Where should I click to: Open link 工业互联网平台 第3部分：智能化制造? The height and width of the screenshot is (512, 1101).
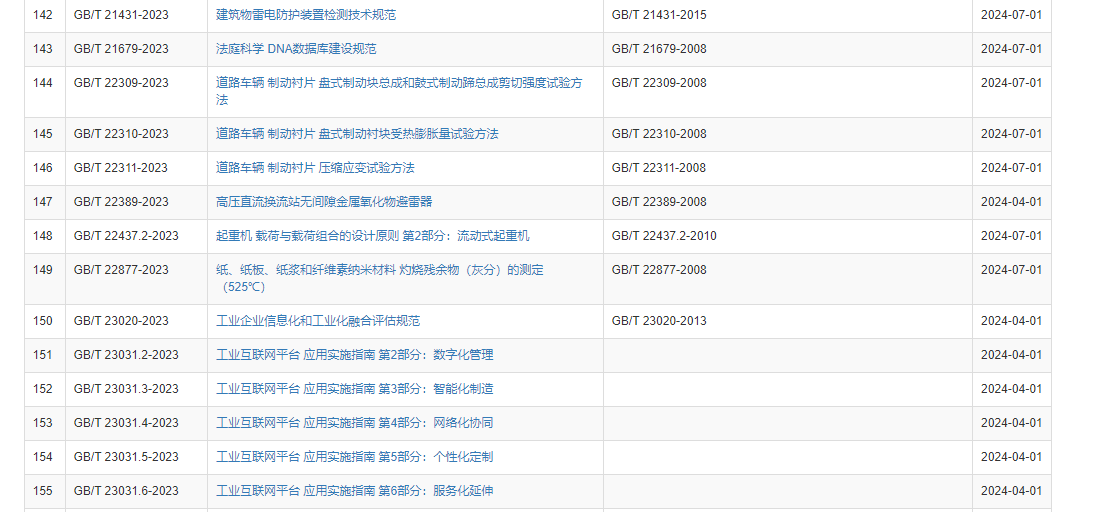pos(355,389)
